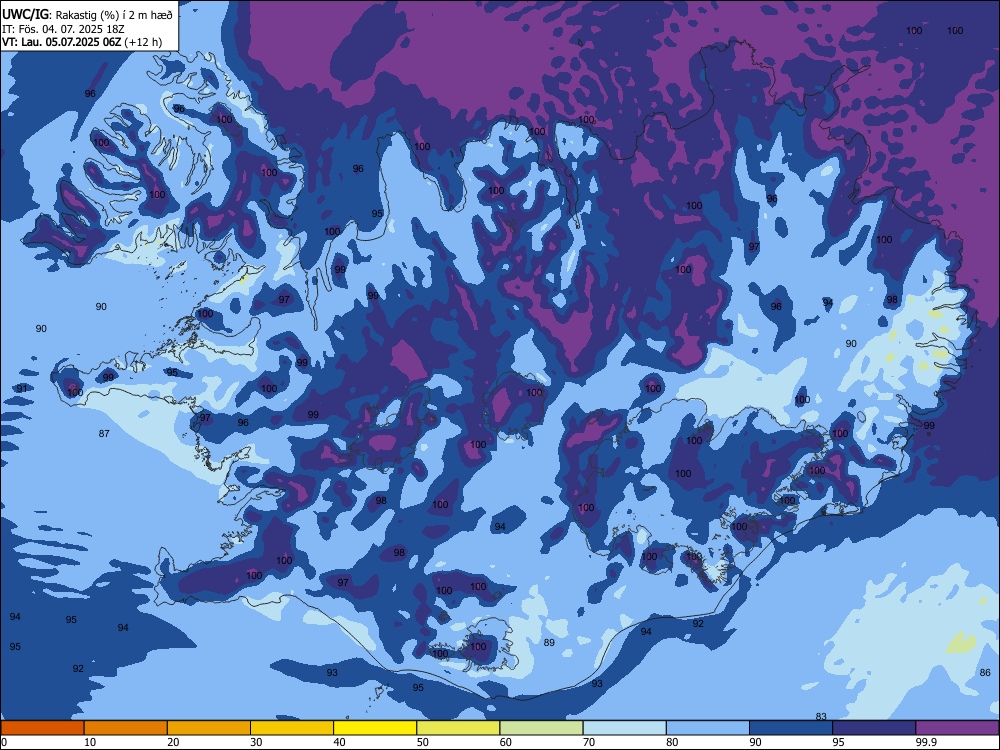Click the legend scale label '99.9'
The height and width of the screenshot is (750, 1000).
[x=926, y=742]
